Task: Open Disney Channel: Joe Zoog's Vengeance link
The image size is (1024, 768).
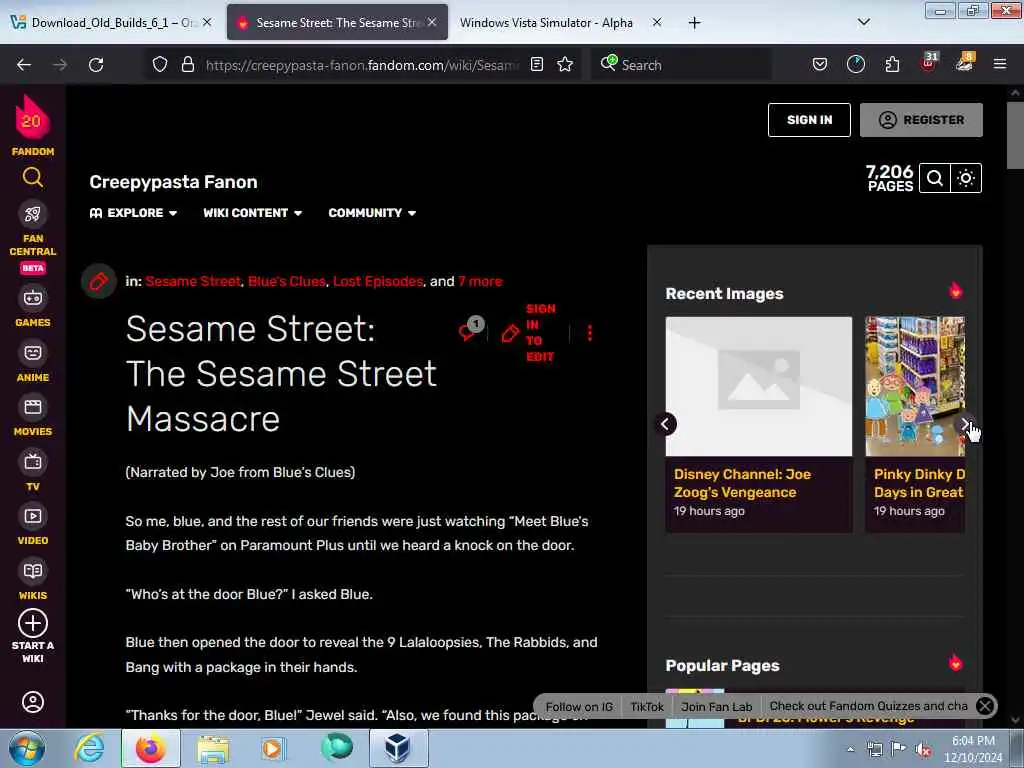Action: 743,483
